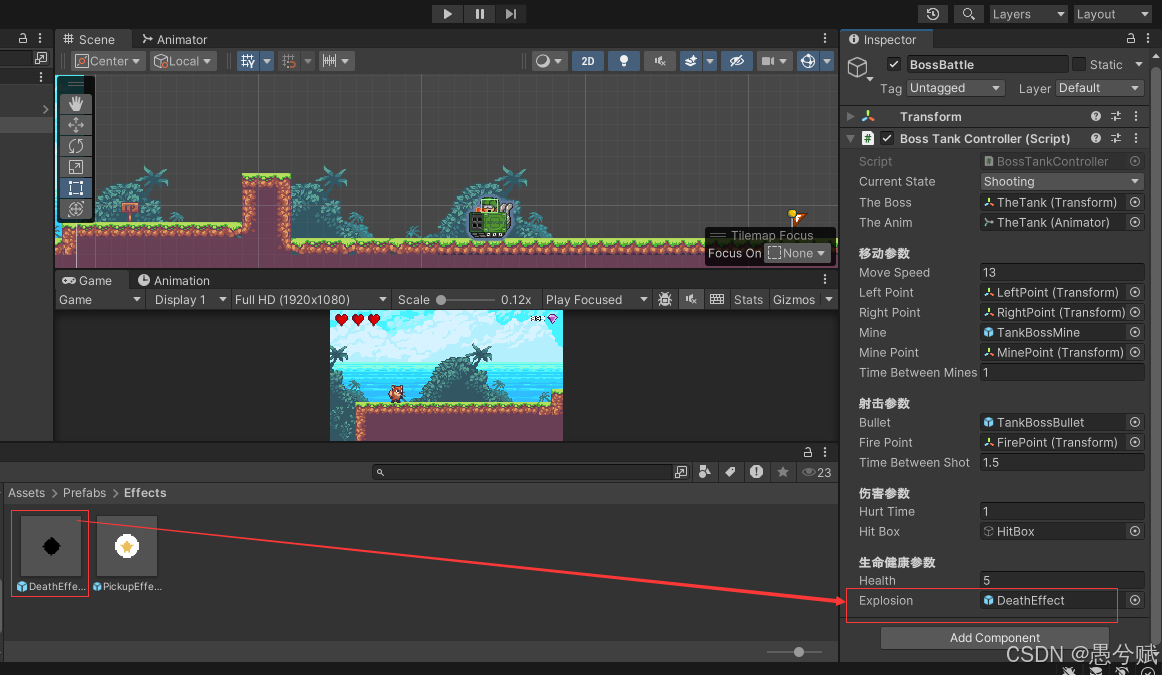Select the Scale tool
Image resolution: width=1162 pixels, height=675 pixels.
point(76,167)
